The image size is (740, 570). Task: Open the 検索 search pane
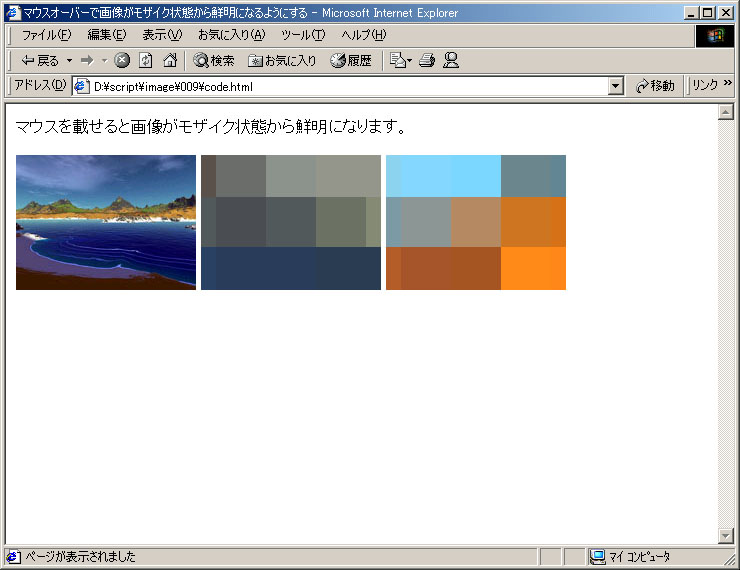coord(214,60)
